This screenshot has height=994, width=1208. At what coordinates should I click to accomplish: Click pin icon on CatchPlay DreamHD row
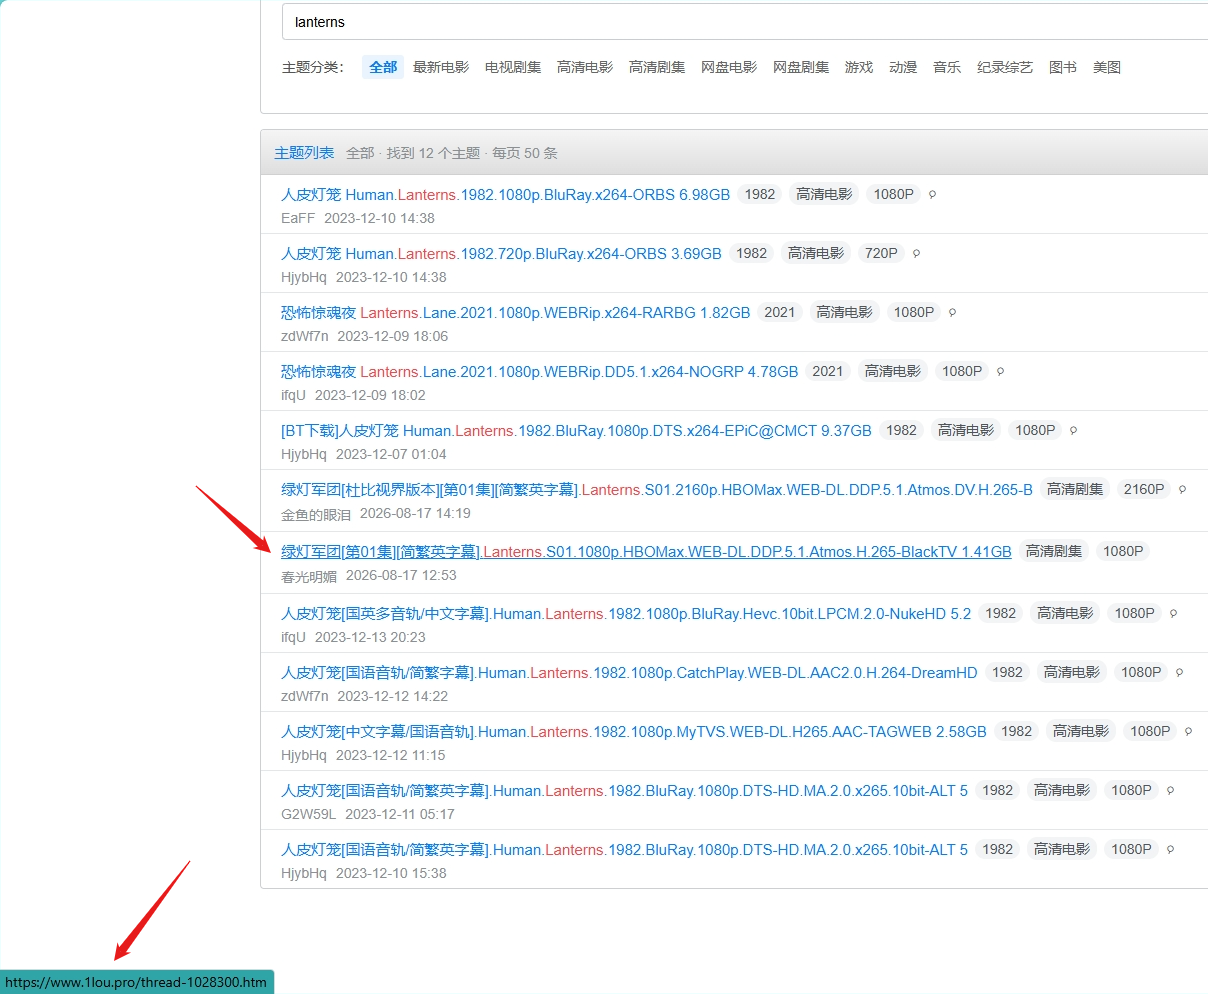[1179, 673]
